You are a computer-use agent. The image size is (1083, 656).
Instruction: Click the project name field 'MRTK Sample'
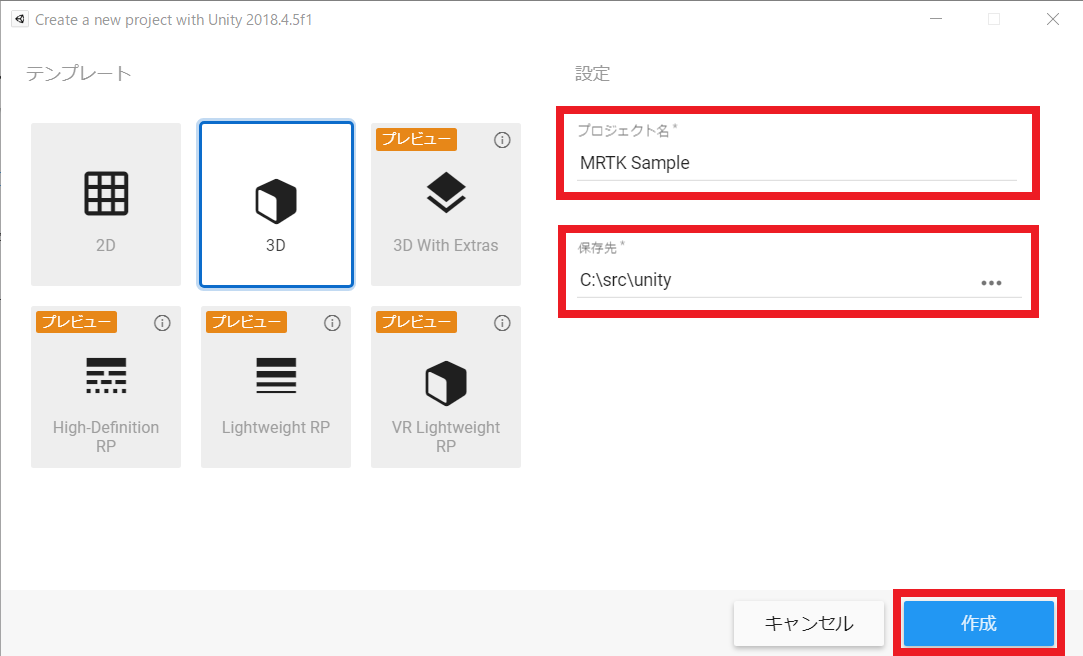click(796, 163)
